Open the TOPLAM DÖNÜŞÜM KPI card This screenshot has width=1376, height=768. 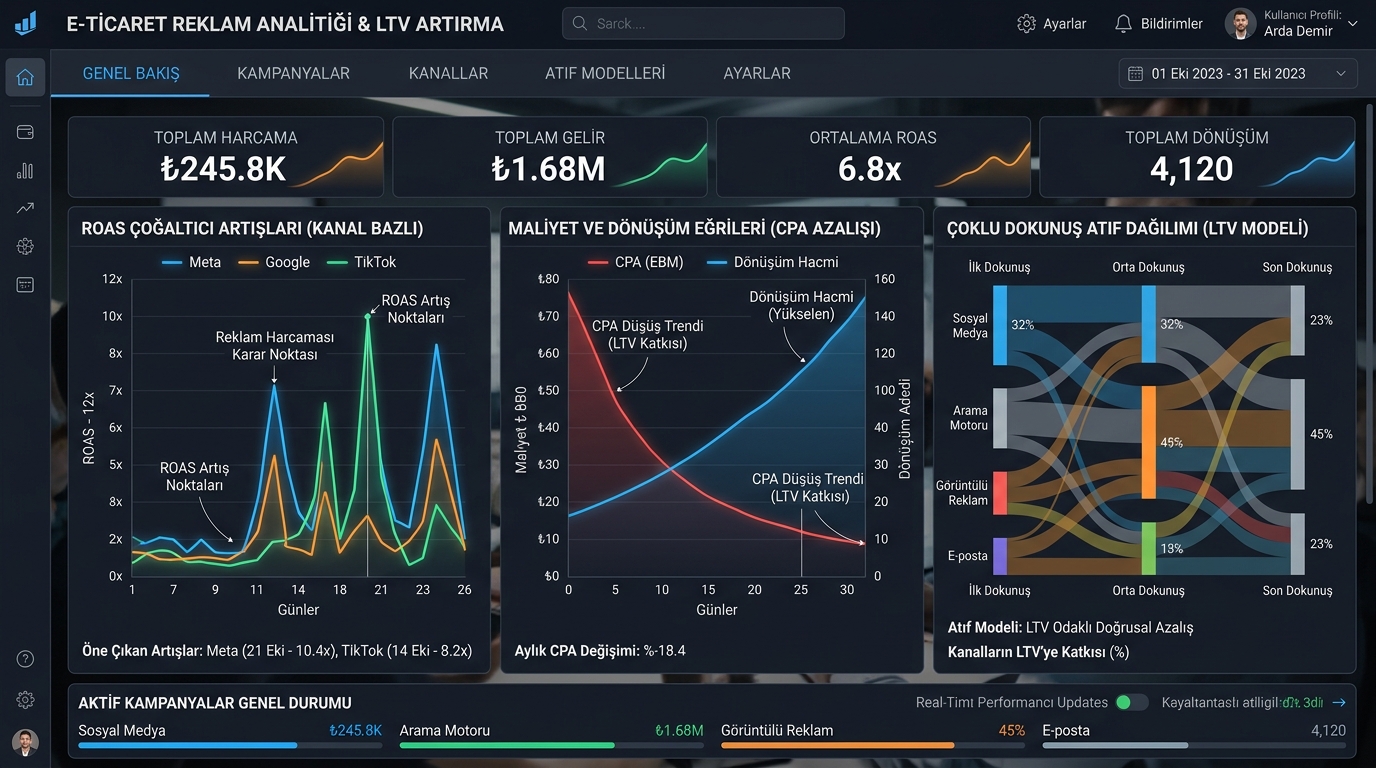[x=1197, y=157]
